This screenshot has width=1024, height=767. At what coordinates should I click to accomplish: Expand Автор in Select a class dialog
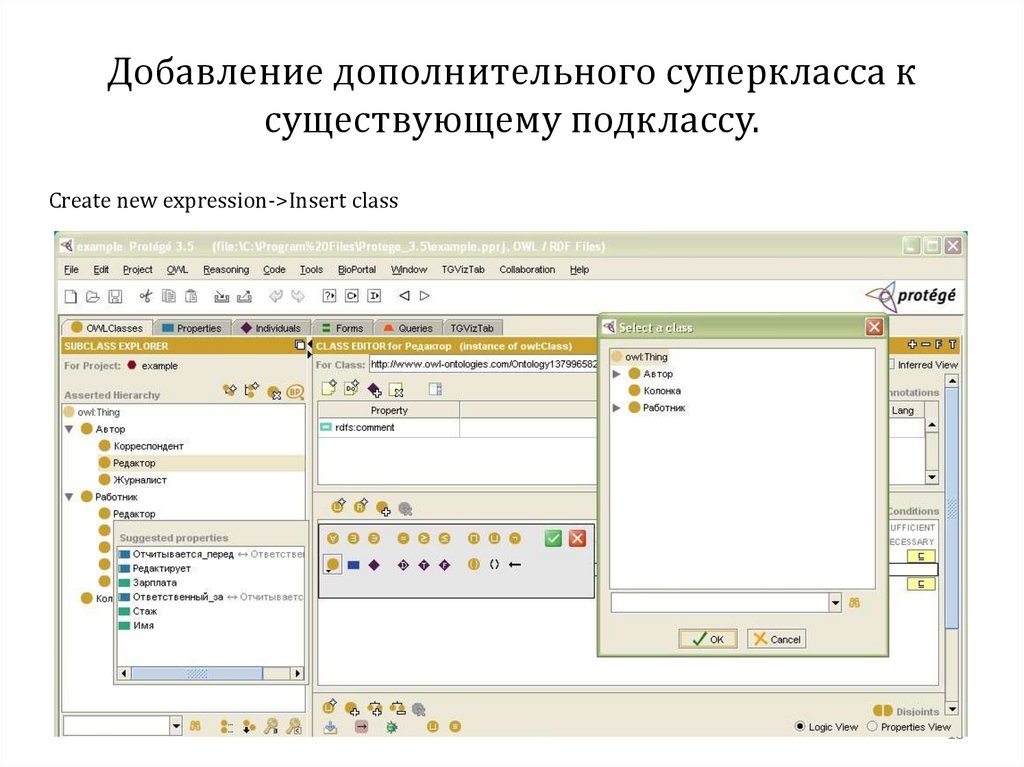[616, 374]
